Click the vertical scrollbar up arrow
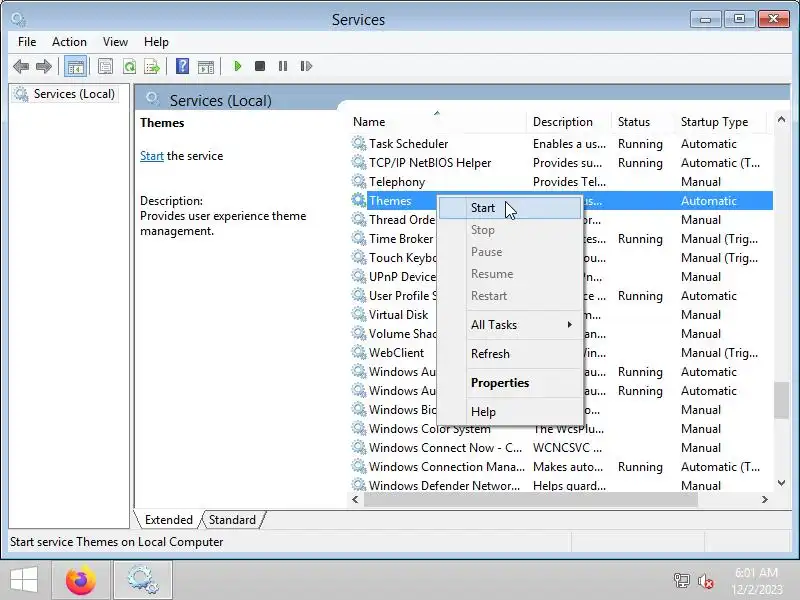Screen dimensions: 800x600 [781, 119]
